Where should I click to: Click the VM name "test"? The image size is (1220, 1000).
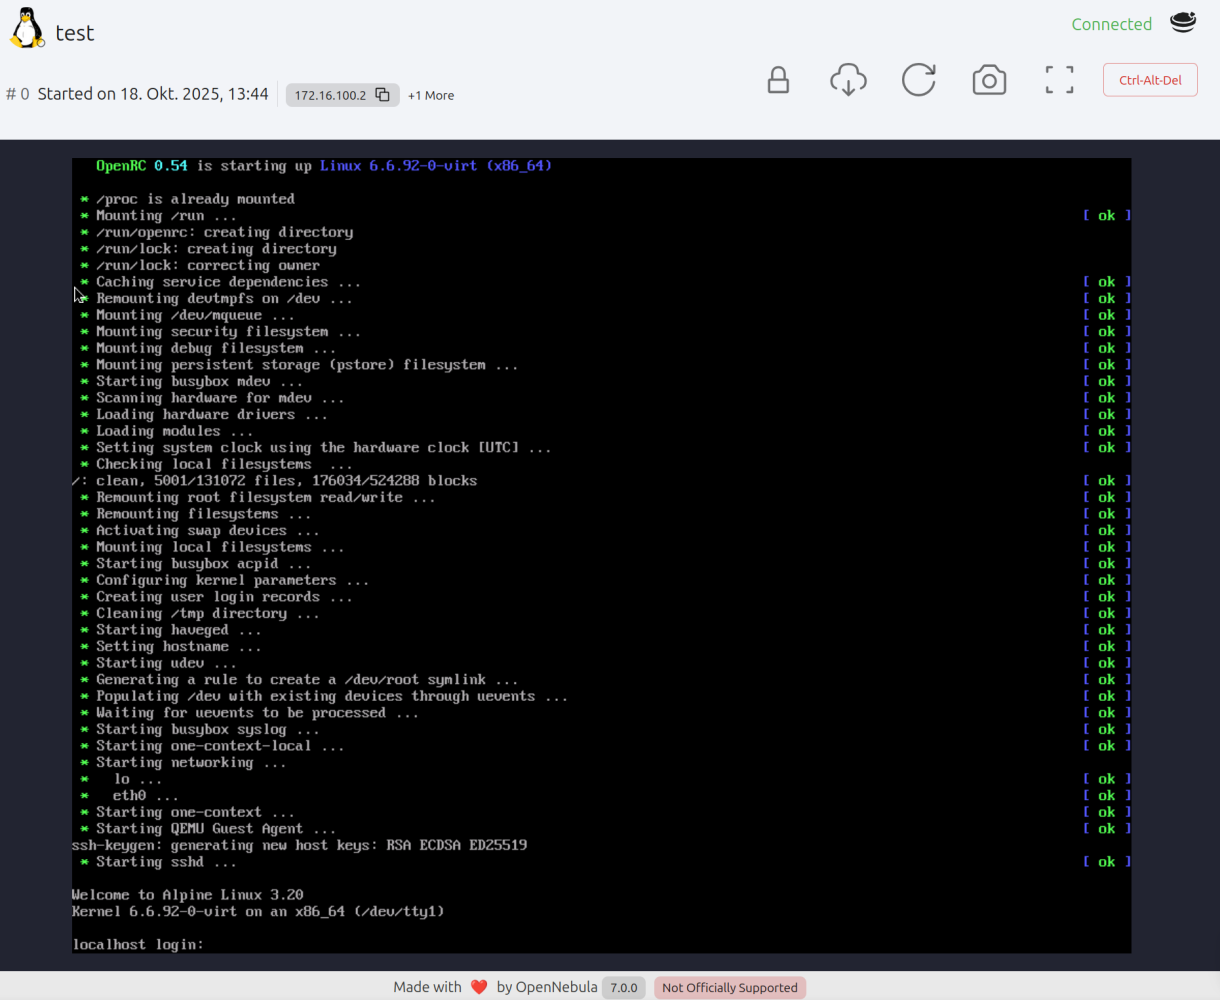click(x=75, y=33)
